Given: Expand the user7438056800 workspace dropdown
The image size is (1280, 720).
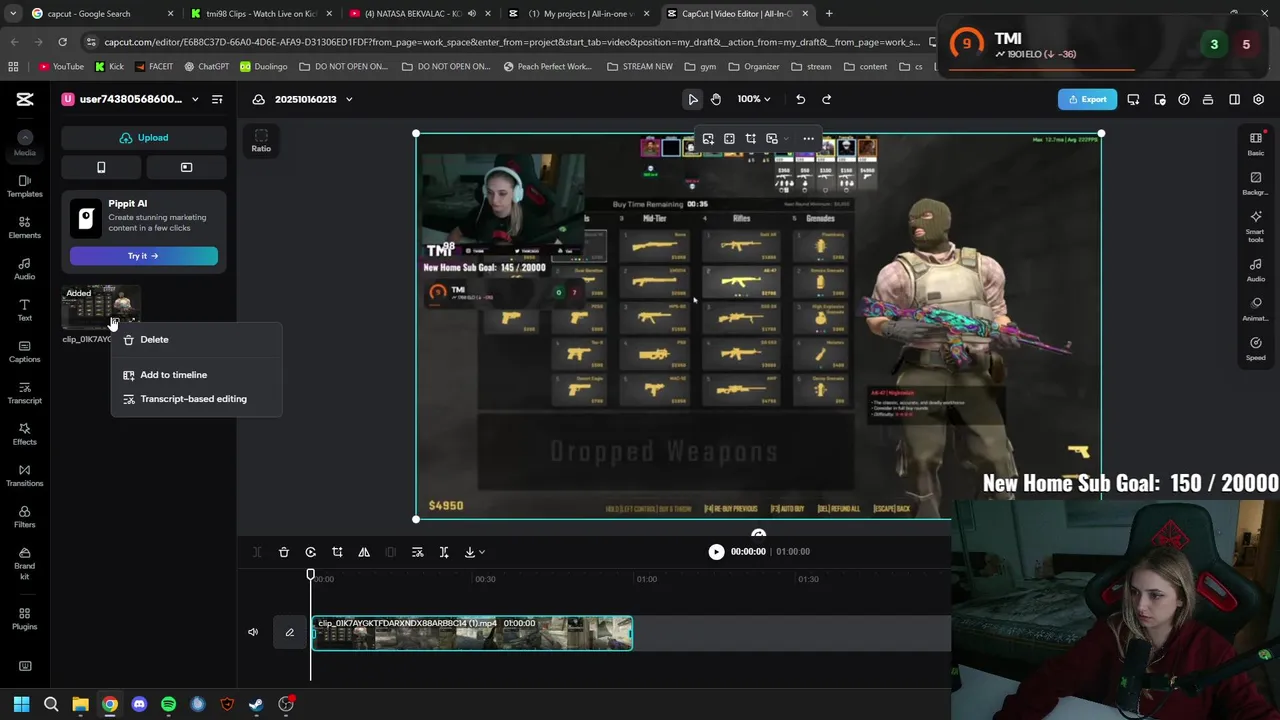Looking at the screenshot, I should tap(195, 99).
